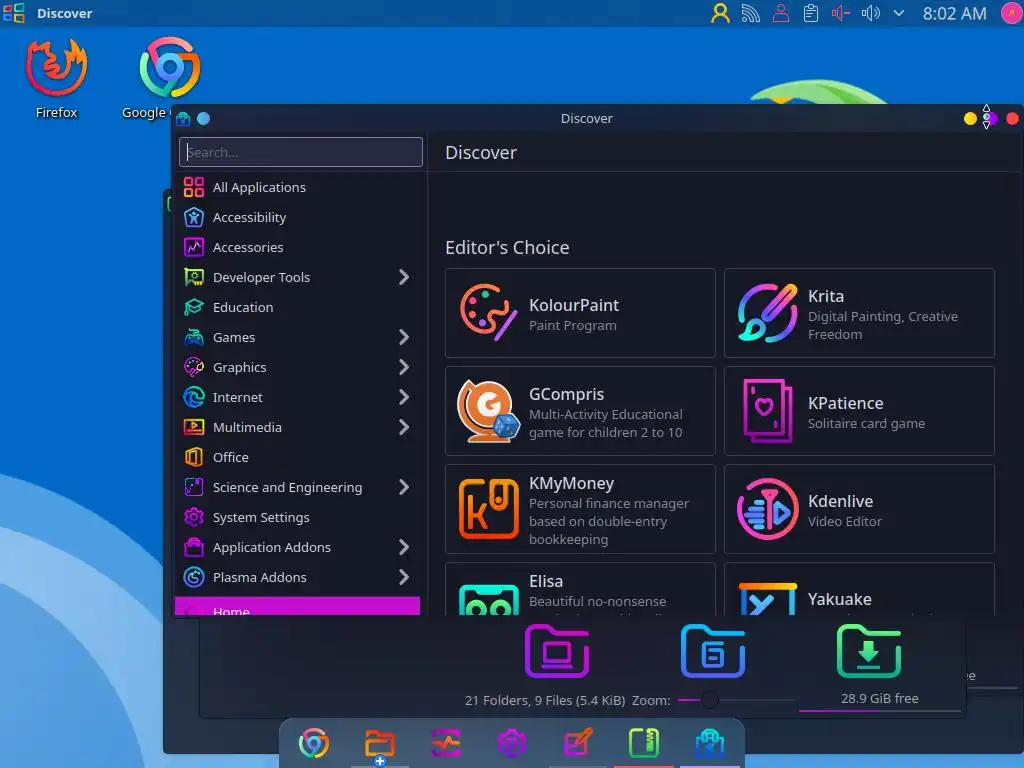
Task: Open green downloads folder in file manager
Action: click(869, 651)
